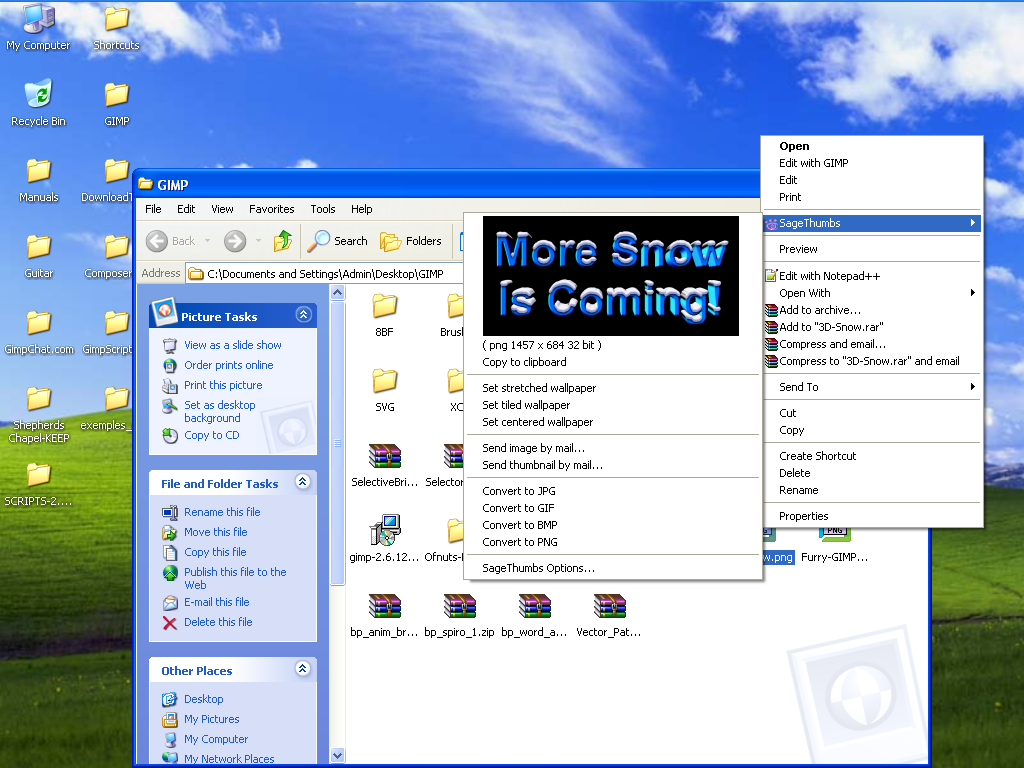
Task: Select the Vector_Pat... archive file
Action: 609,615
